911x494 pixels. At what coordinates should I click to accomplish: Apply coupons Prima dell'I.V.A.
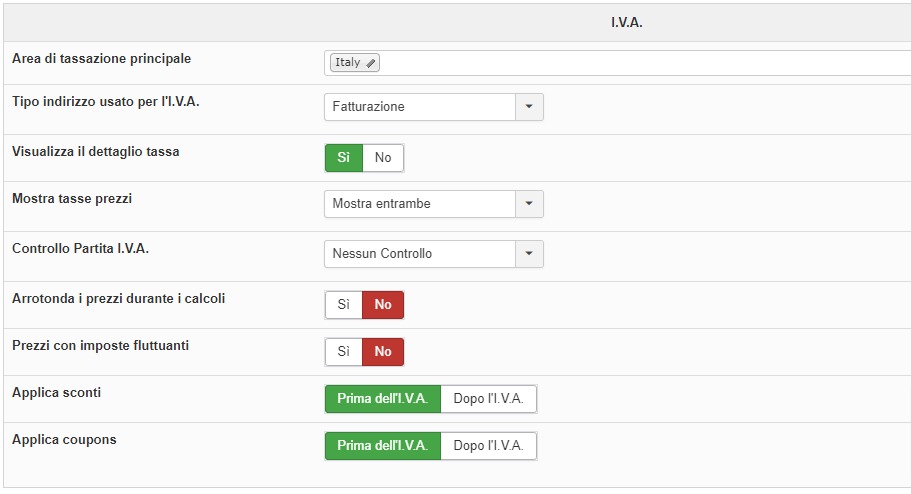[382, 446]
